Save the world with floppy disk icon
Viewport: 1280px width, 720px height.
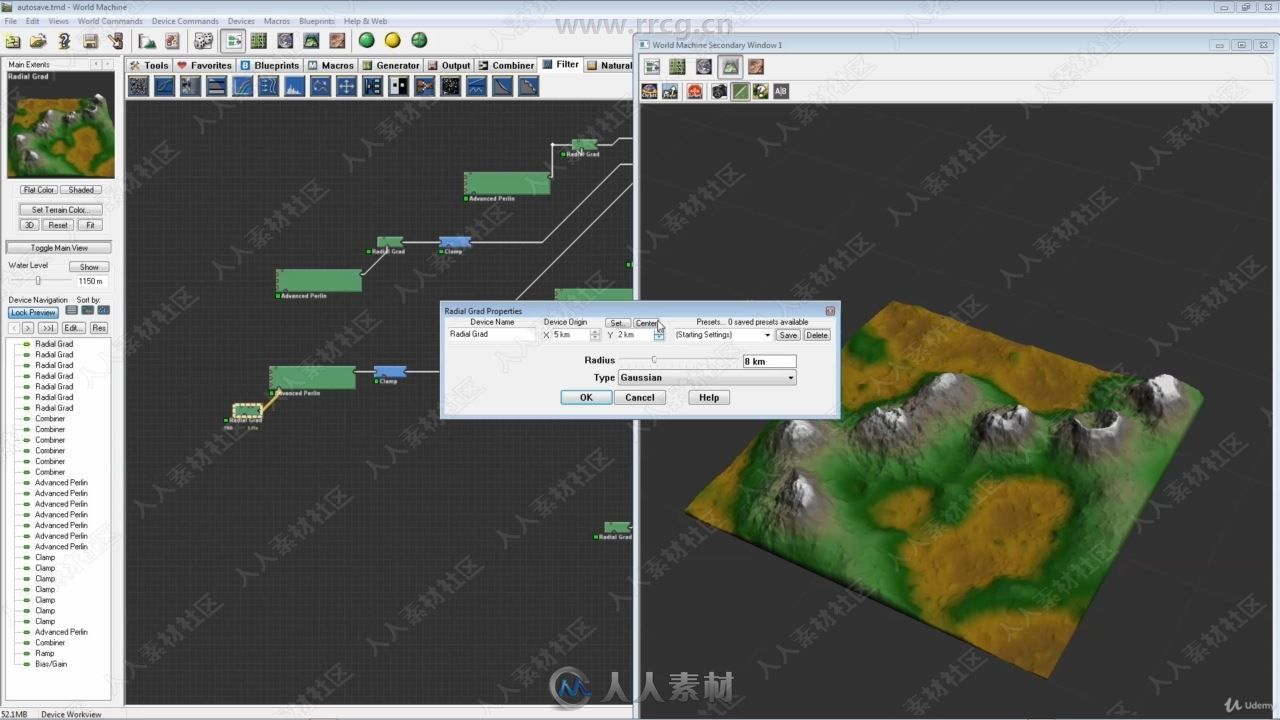(90, 41)
